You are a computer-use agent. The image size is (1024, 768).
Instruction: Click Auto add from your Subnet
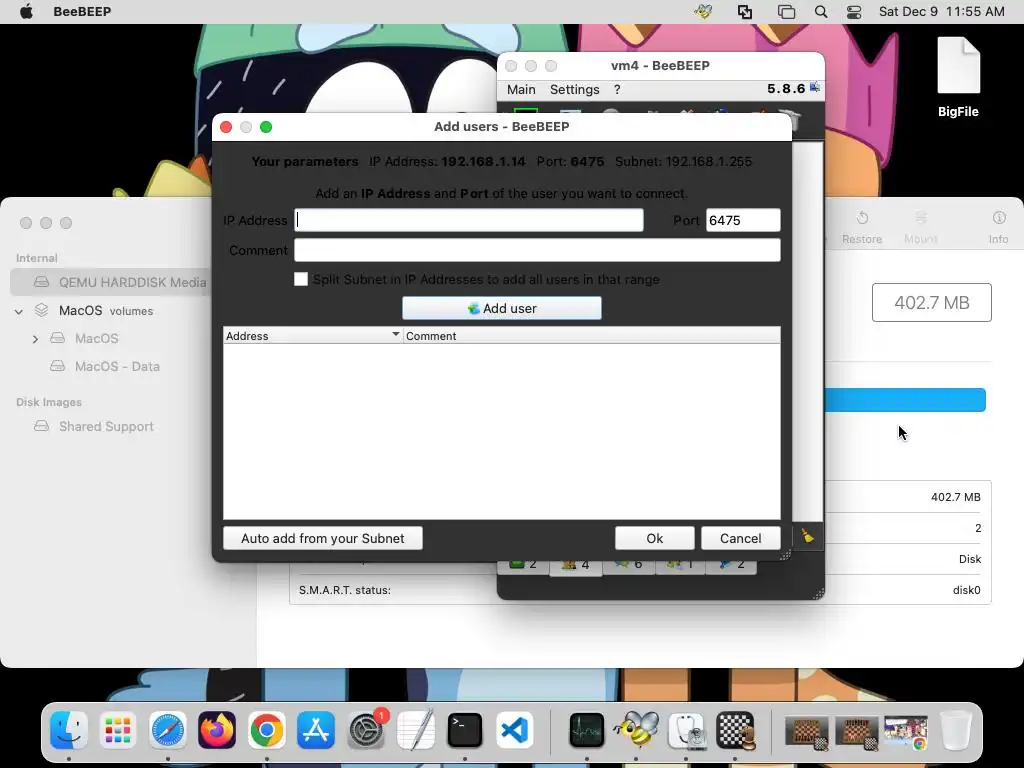(323, 538)
